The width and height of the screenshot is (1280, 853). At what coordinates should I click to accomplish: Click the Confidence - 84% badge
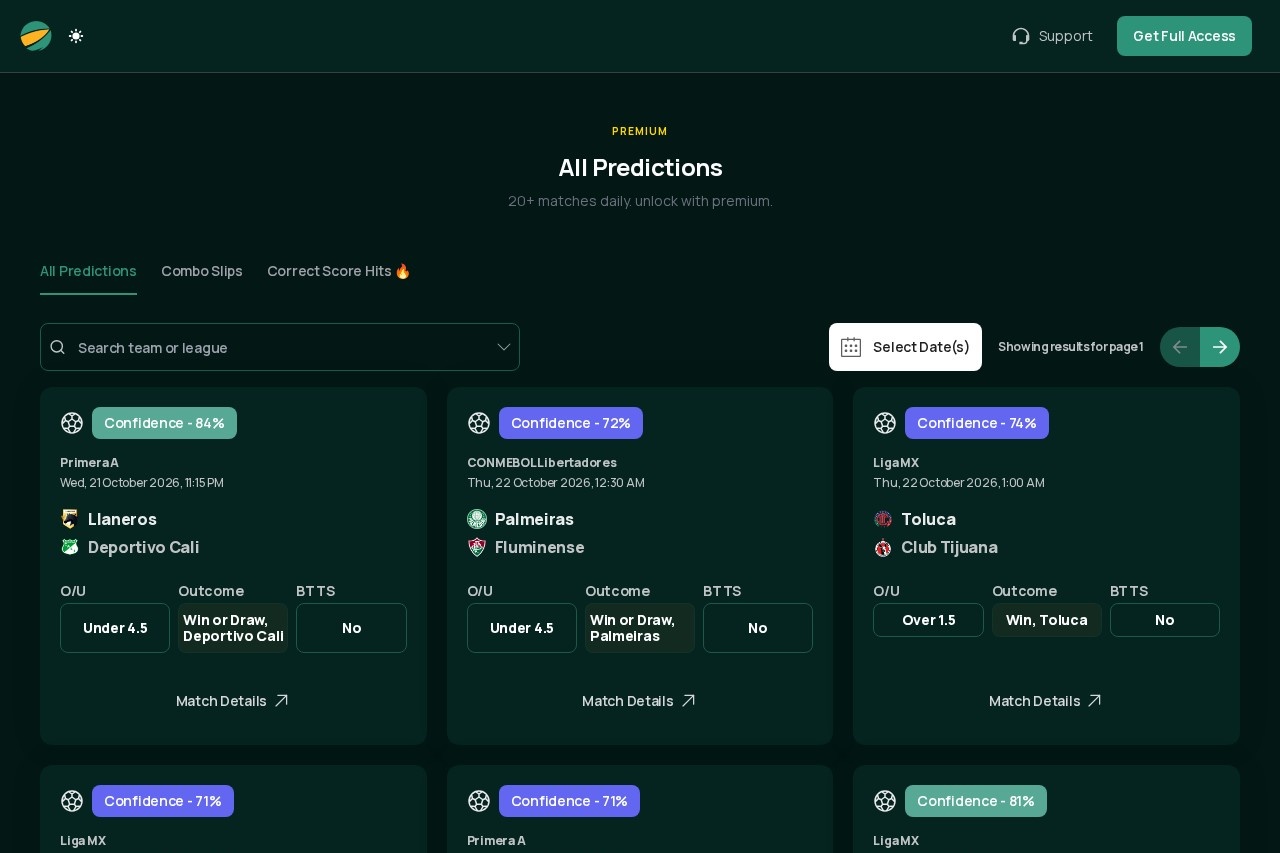coord(164,423)
